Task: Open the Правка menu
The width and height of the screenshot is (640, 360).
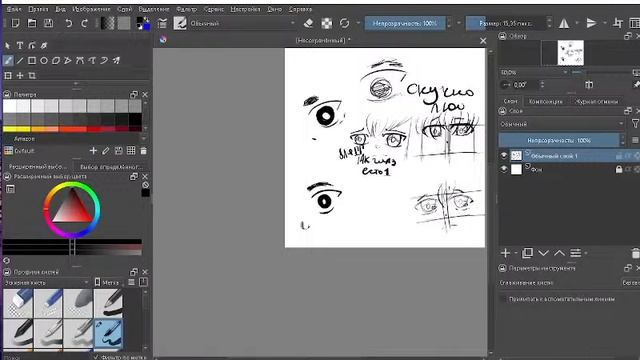Action: tap(38, 9)
